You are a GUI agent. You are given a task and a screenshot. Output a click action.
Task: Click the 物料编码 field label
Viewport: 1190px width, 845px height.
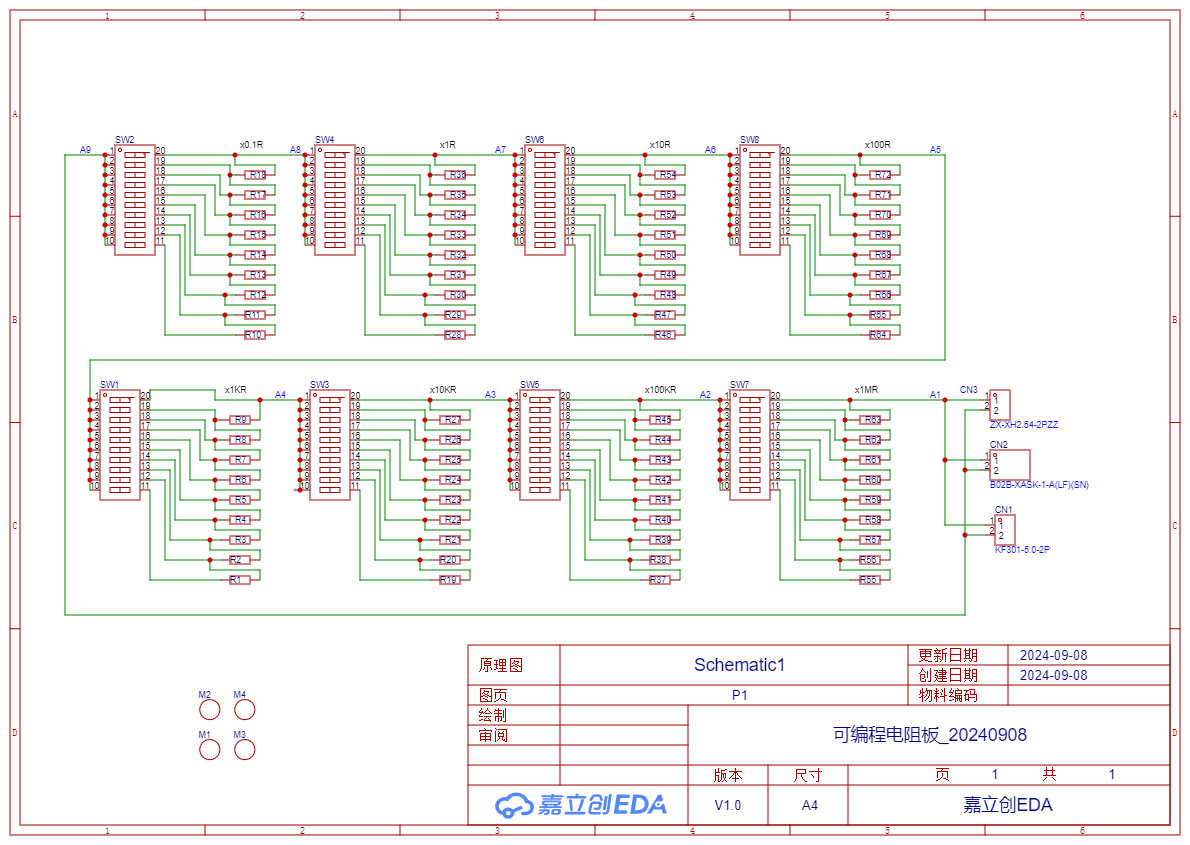click(x=948, y=695)
